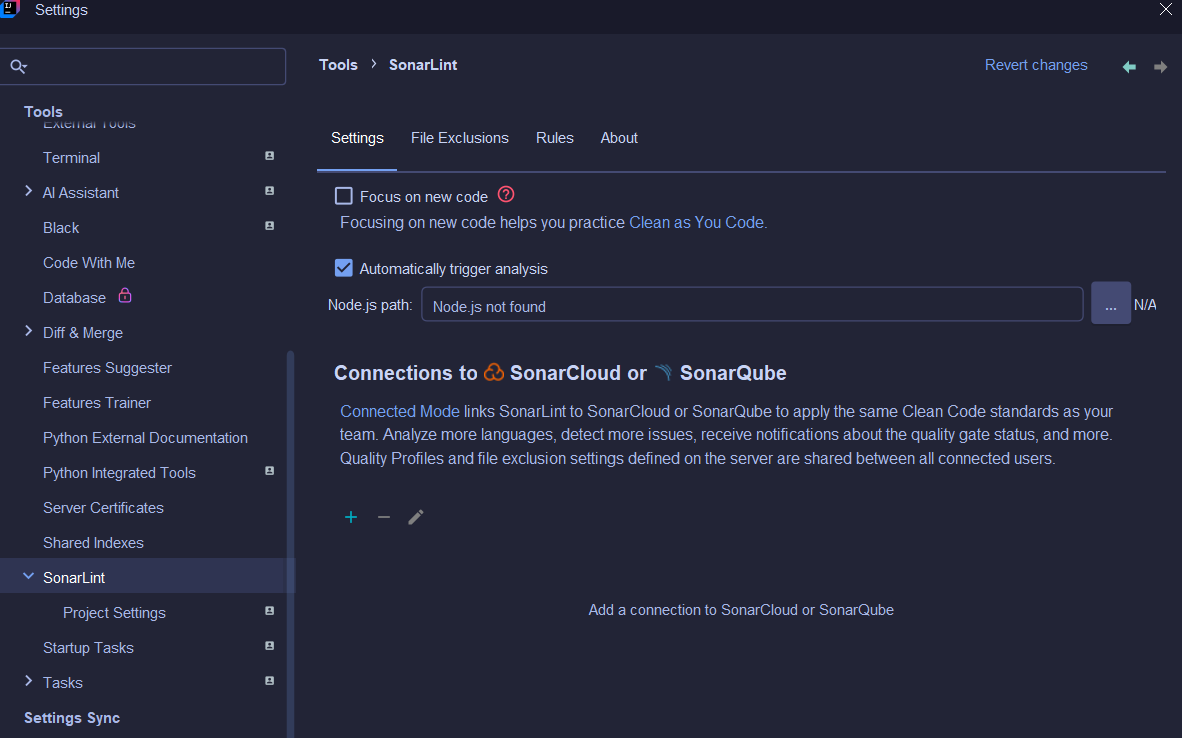
Task: Open the Rules tab
Action: [x=555, y=138]
